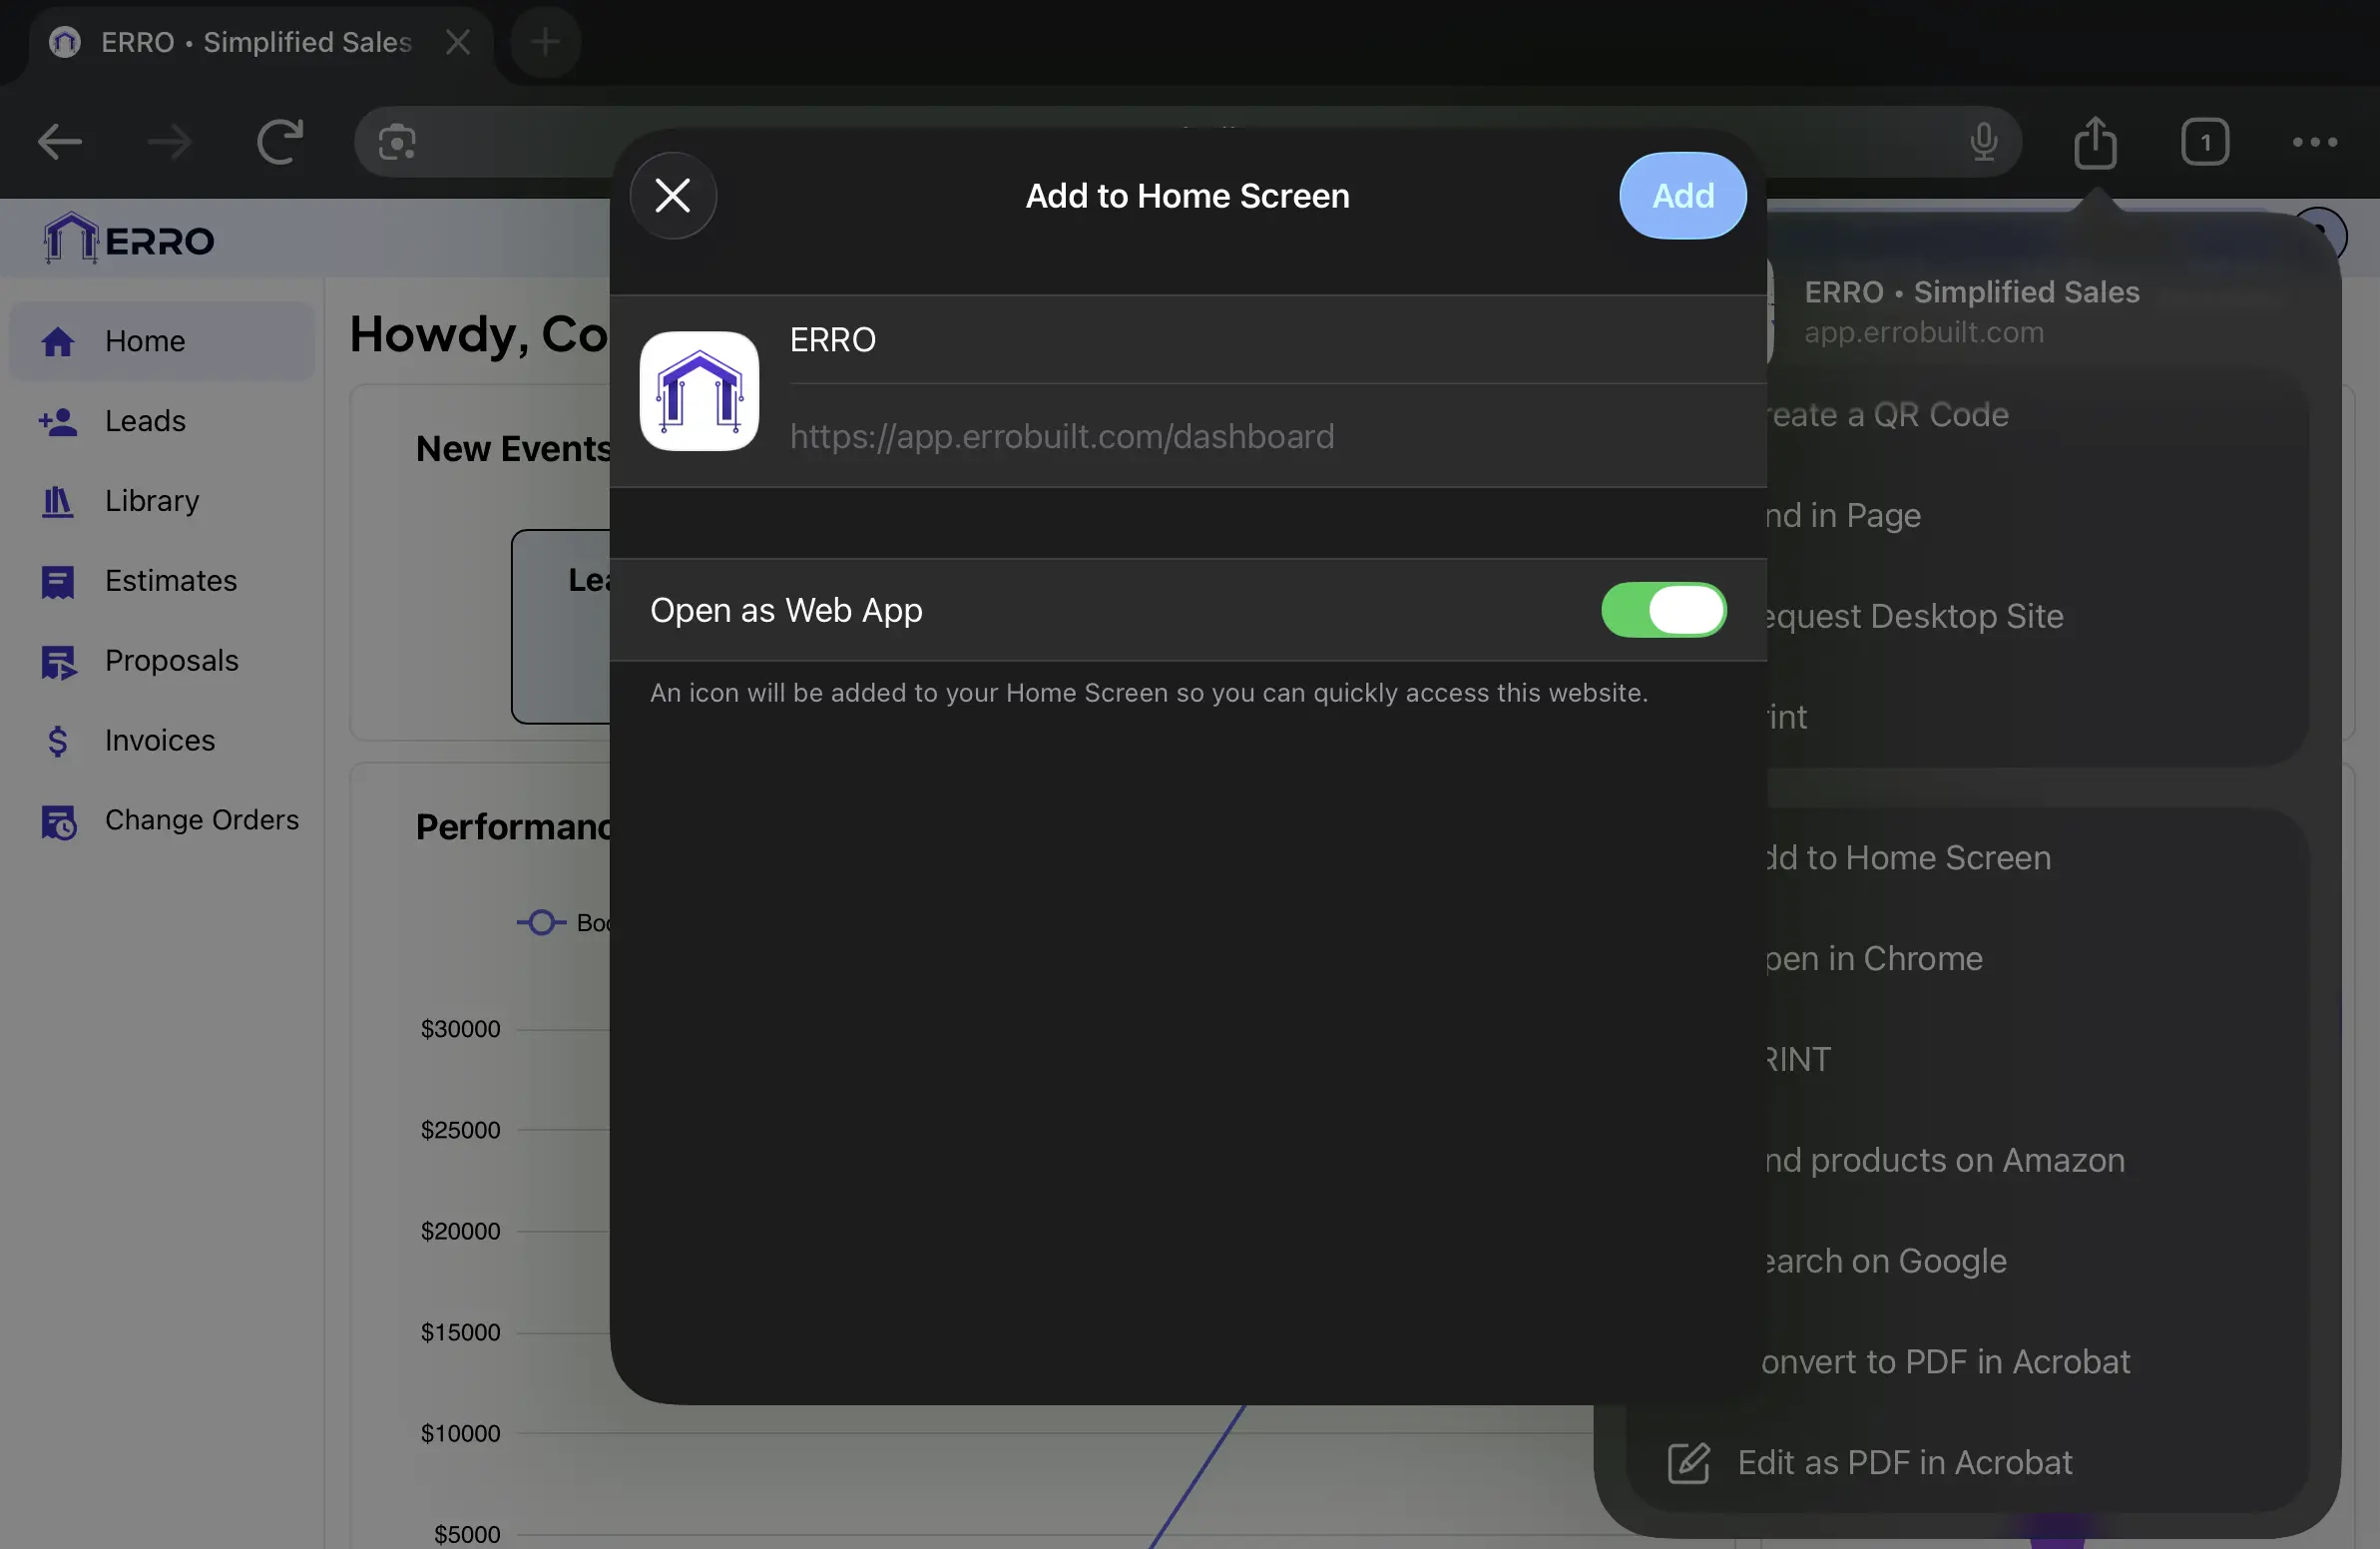The width and height of the screenshot is (2380, 1549).
Task: Open the Share menu icon
Action: [x=2096, y=142]
